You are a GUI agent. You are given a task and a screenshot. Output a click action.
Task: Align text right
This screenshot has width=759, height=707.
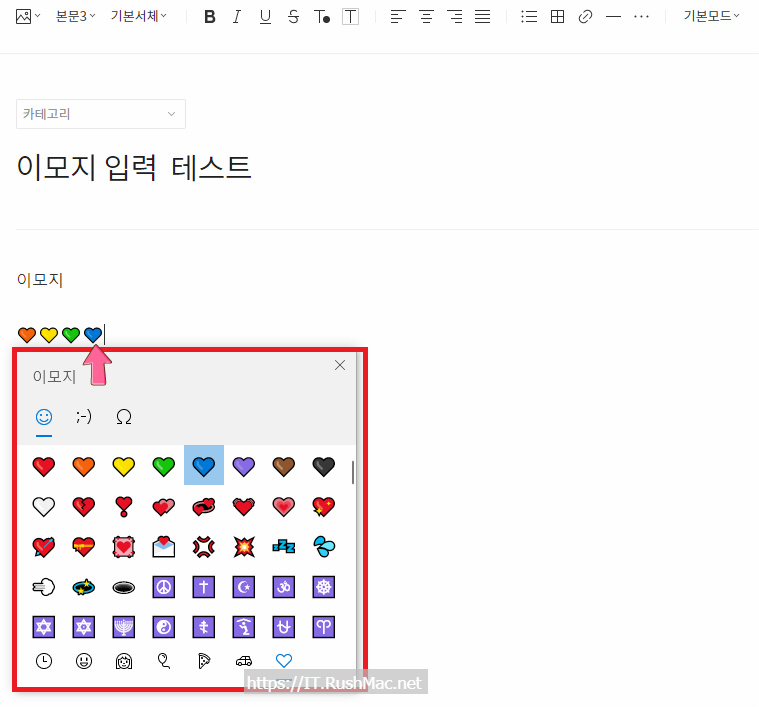454,17
